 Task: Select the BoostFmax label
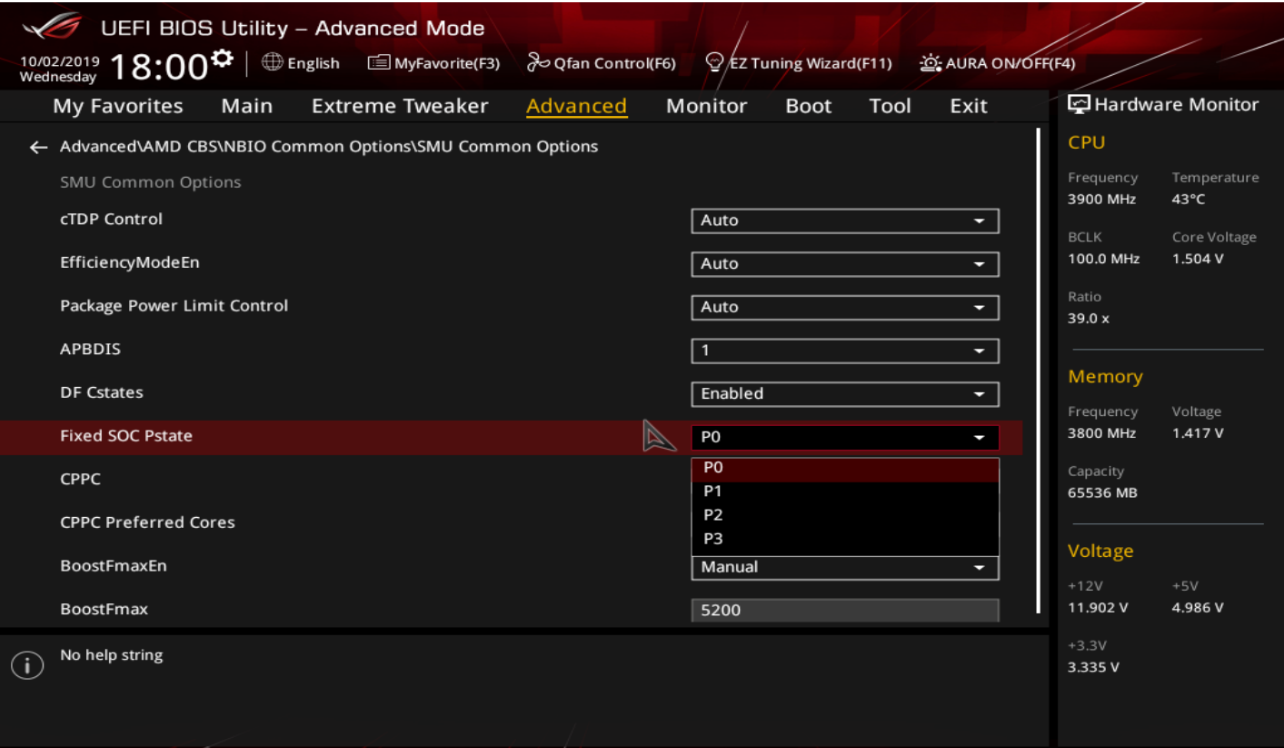coord(104,609)
